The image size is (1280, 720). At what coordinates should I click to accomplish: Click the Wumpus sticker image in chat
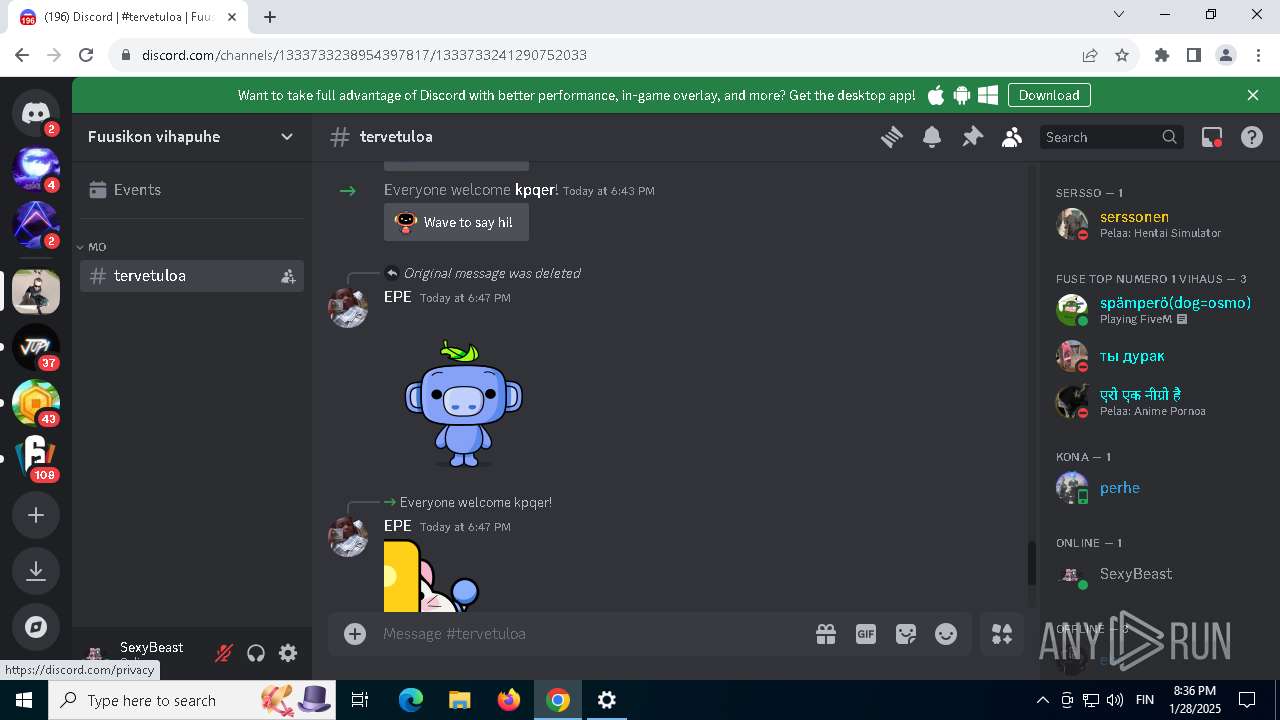tap(464, 404)
